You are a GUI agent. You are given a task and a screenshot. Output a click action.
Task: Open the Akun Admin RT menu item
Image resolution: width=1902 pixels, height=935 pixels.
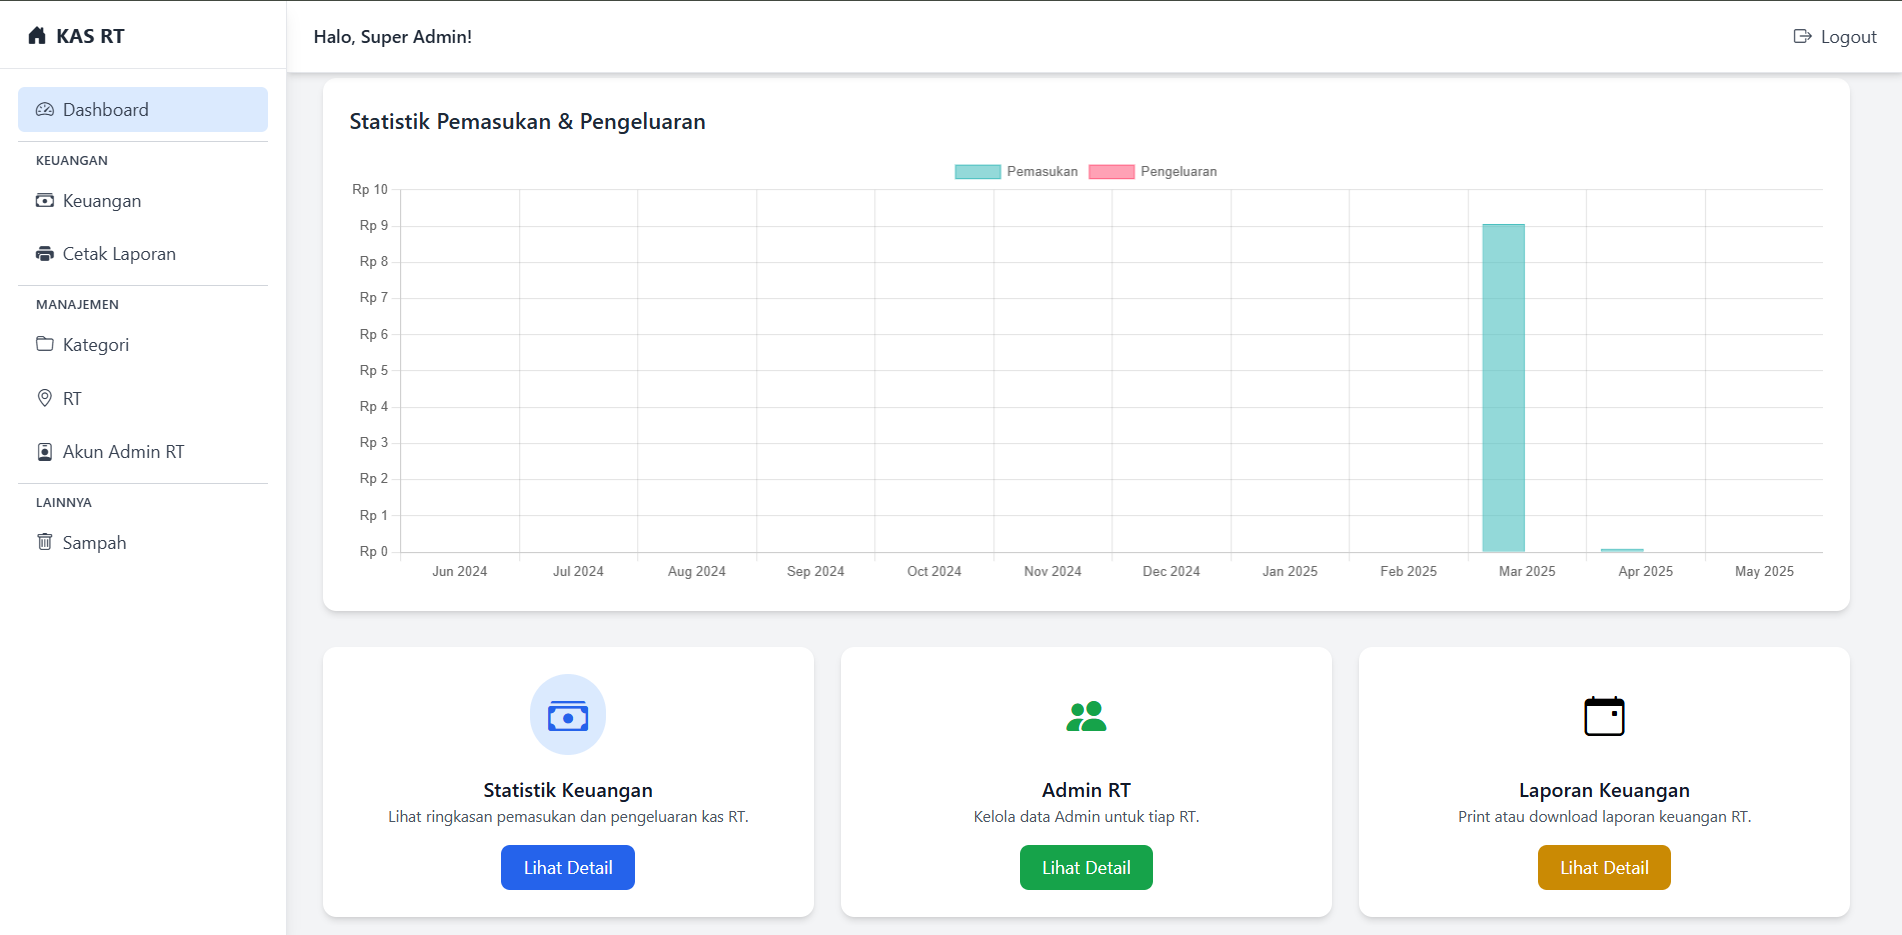click(x=123, y=452)
